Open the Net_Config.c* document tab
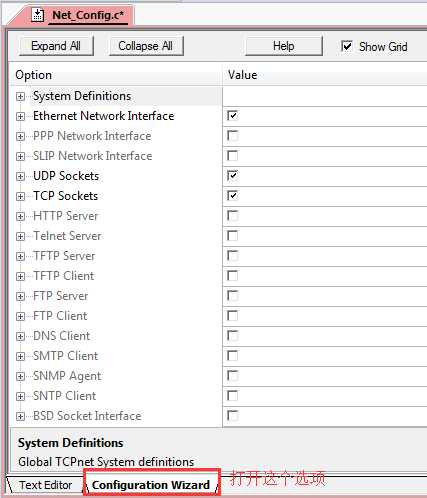The width and height of the screenshot is (427, 498). pyautogui.click(x=88, y=15)
